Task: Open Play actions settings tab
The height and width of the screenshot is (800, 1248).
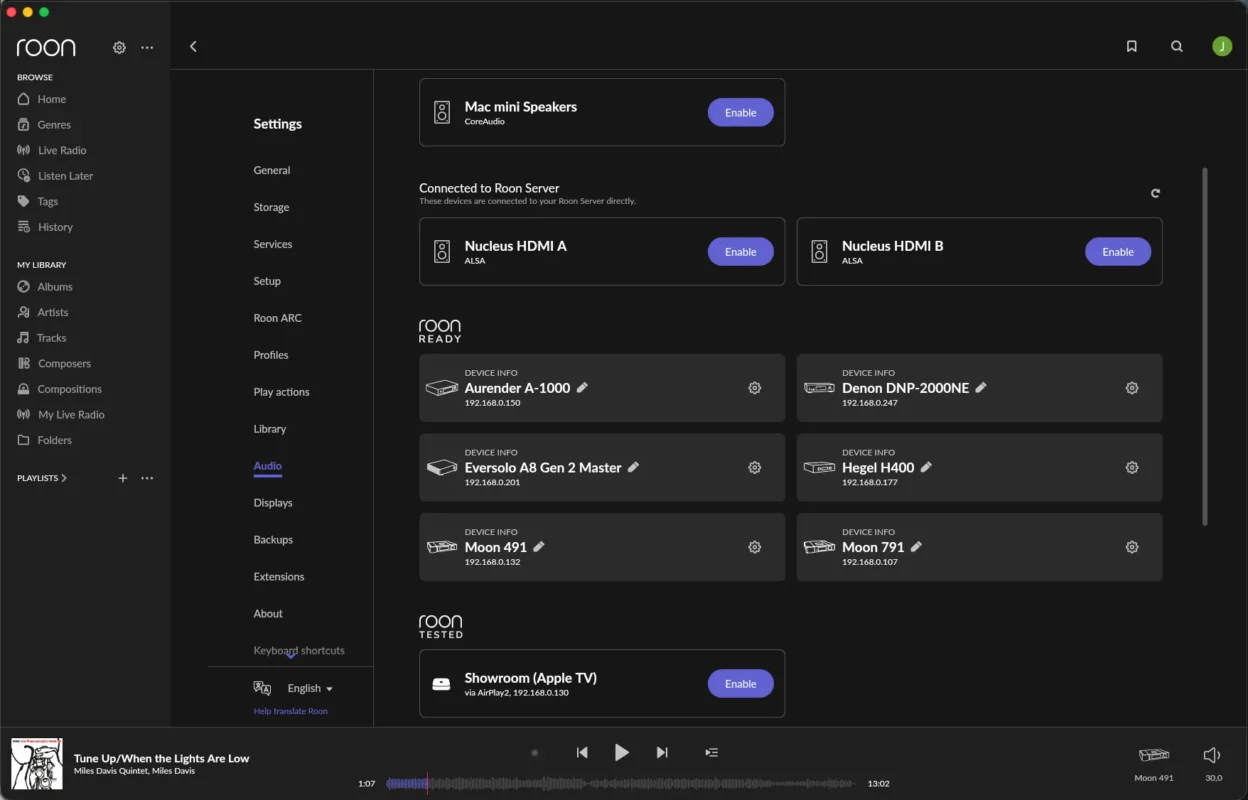Action: 282,392
